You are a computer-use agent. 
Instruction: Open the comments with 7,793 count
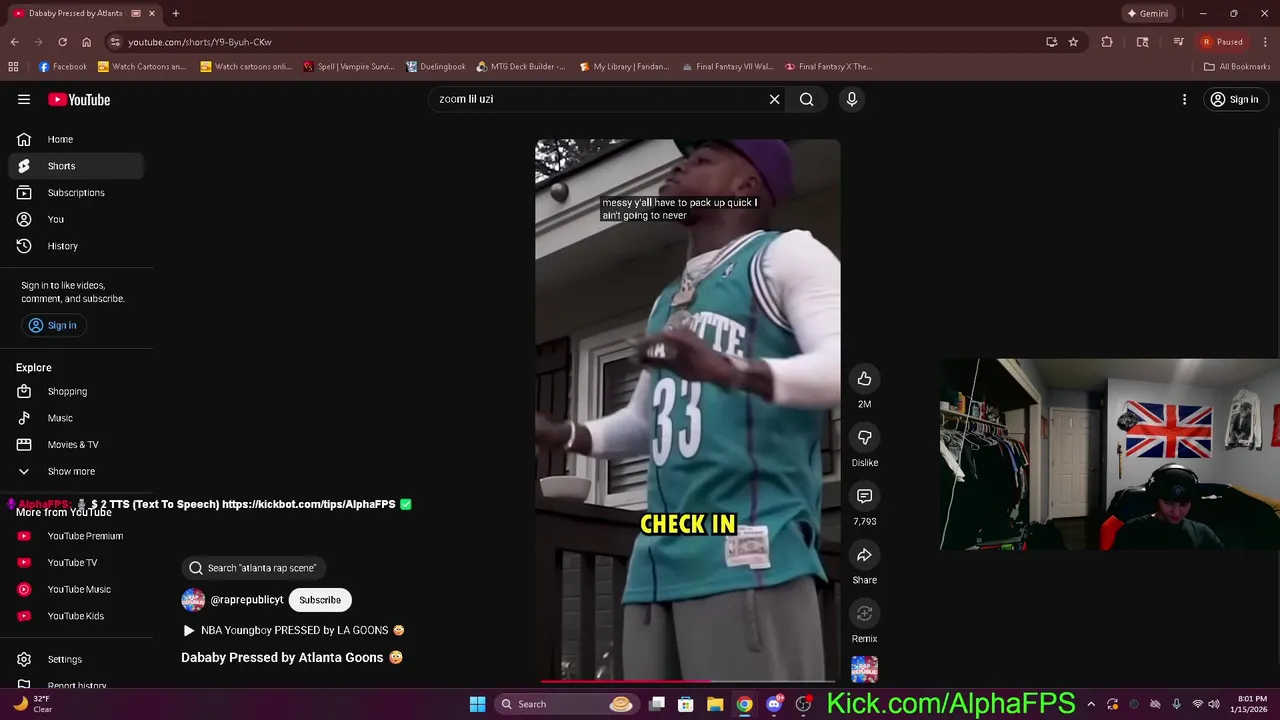pyautogui.click(x=864, y=496)
